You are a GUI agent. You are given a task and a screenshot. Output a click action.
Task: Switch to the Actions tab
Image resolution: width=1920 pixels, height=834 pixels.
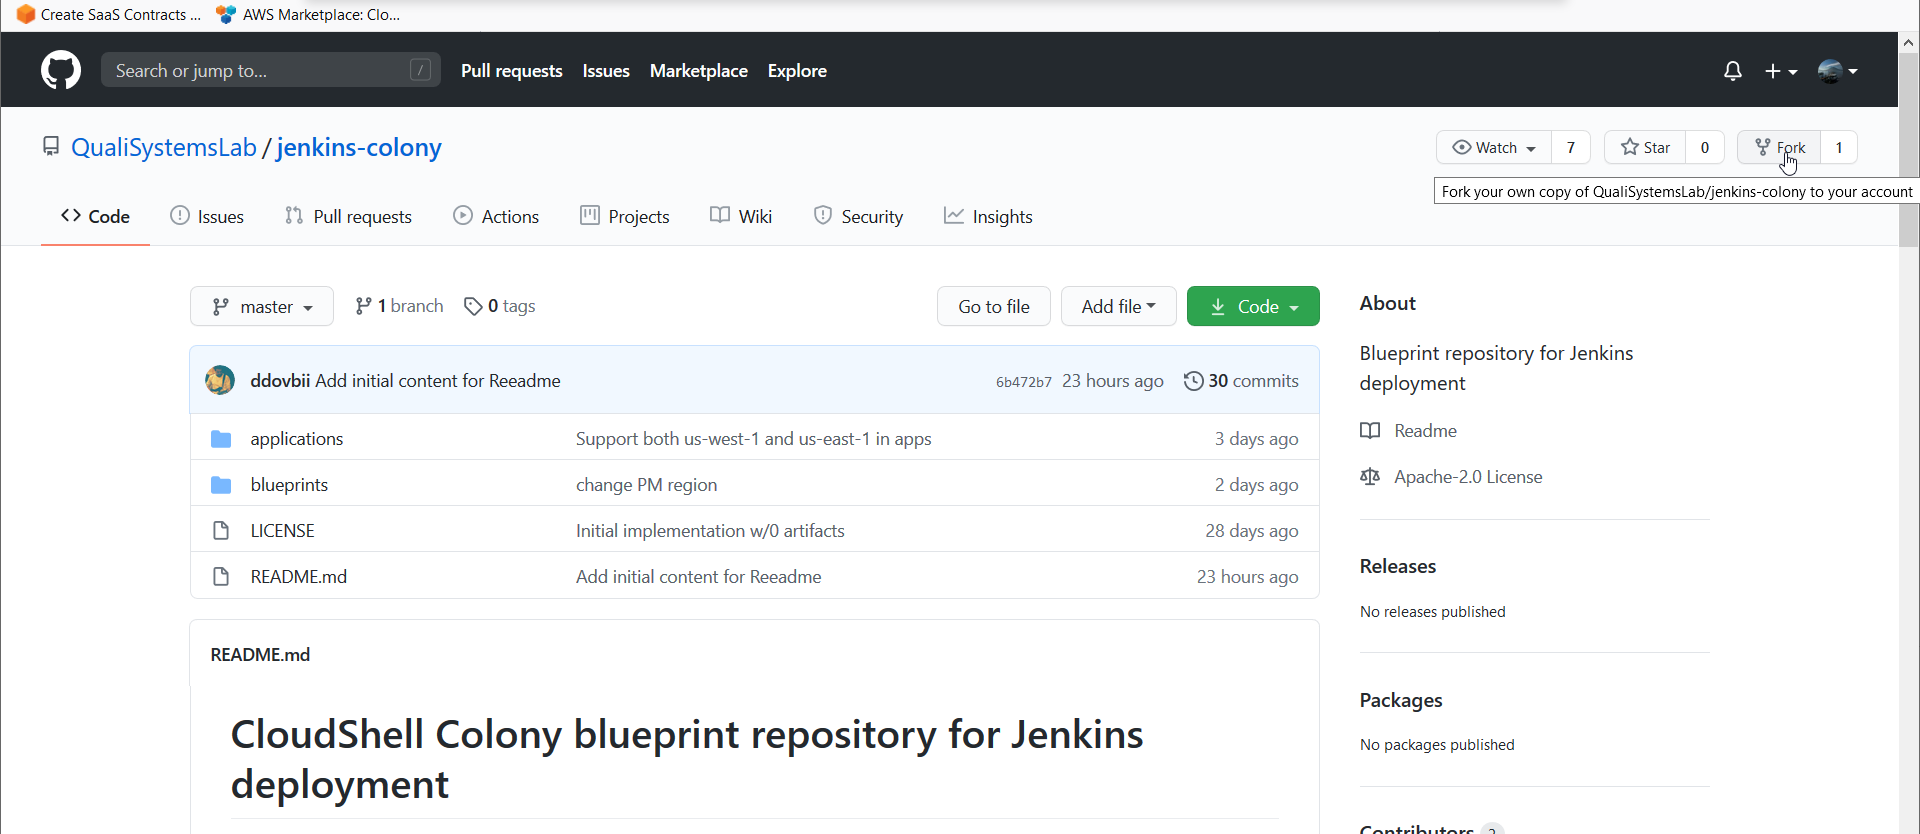click(x=496, y=216)
